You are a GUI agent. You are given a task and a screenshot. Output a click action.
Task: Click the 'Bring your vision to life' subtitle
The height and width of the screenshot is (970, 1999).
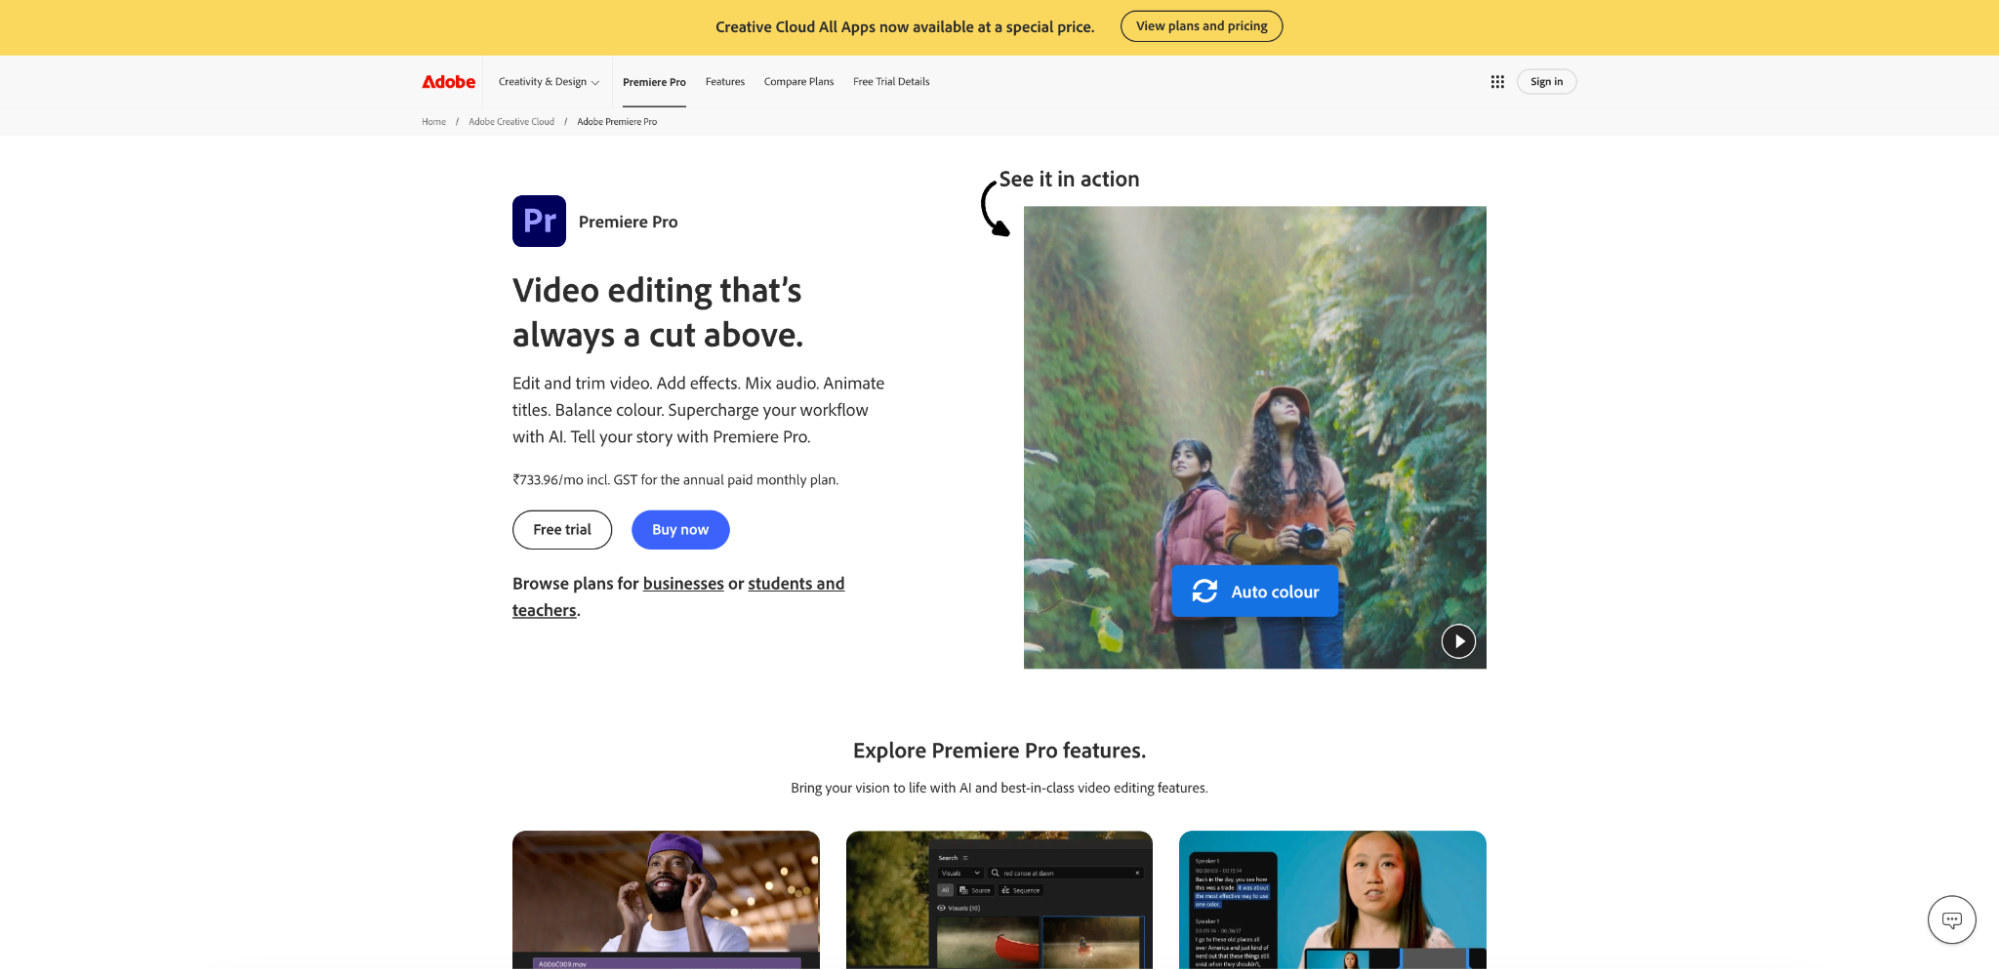point(999,788)
